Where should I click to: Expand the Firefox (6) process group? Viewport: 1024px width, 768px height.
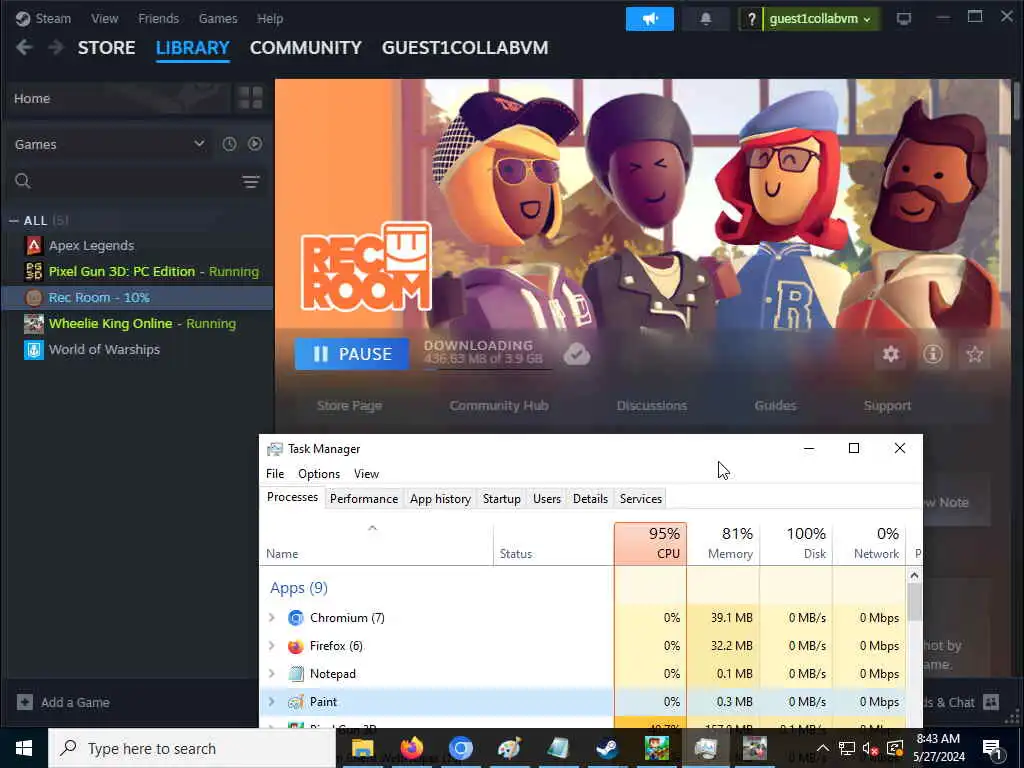point(272,645)
